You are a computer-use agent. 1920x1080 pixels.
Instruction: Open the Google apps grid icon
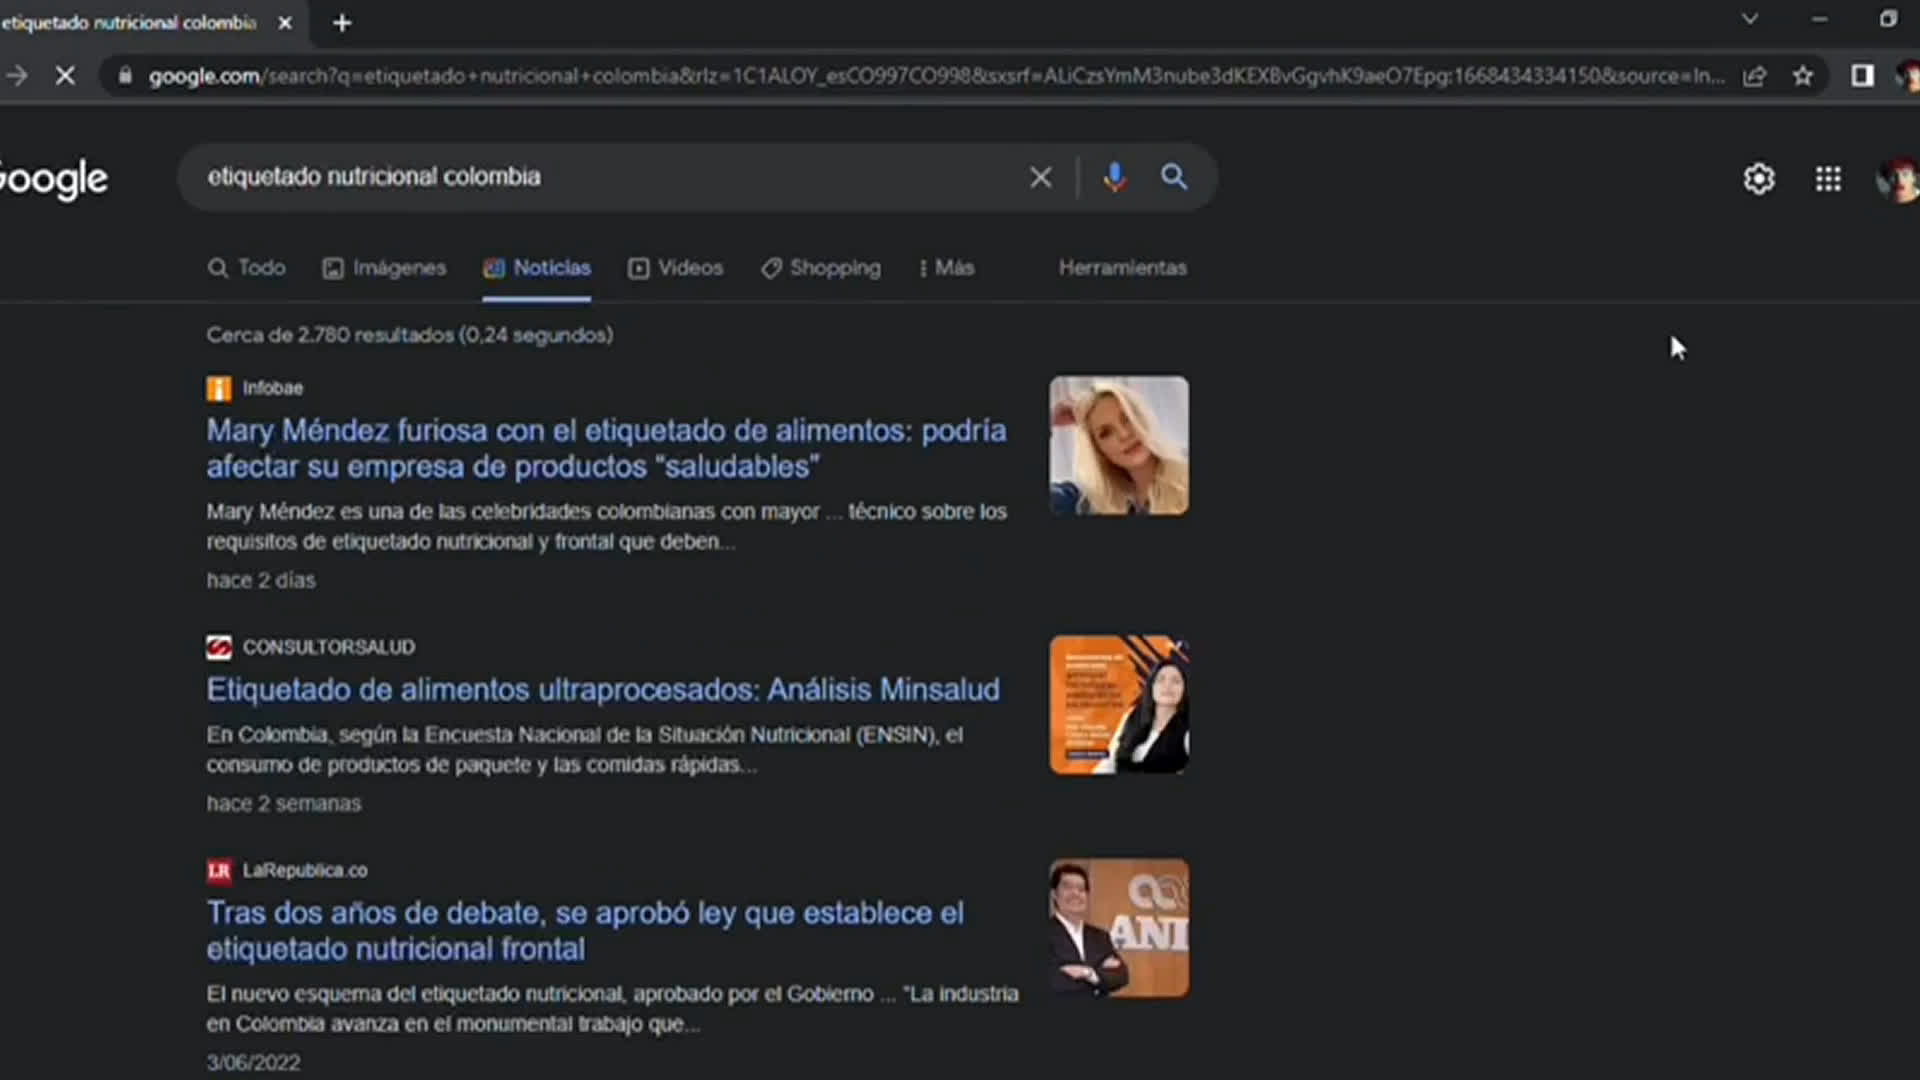(x=1828, y=179)
